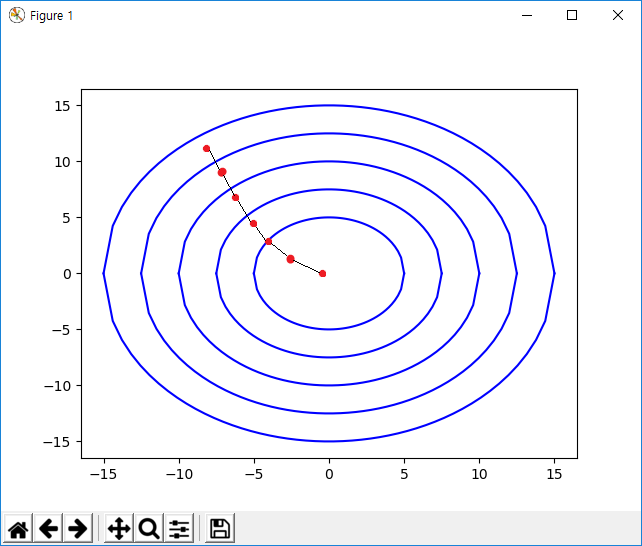Click the x-axis tick label 0
Image resolution: width=642 pixels, height=546 pixels.
click(x=329, y=474)
